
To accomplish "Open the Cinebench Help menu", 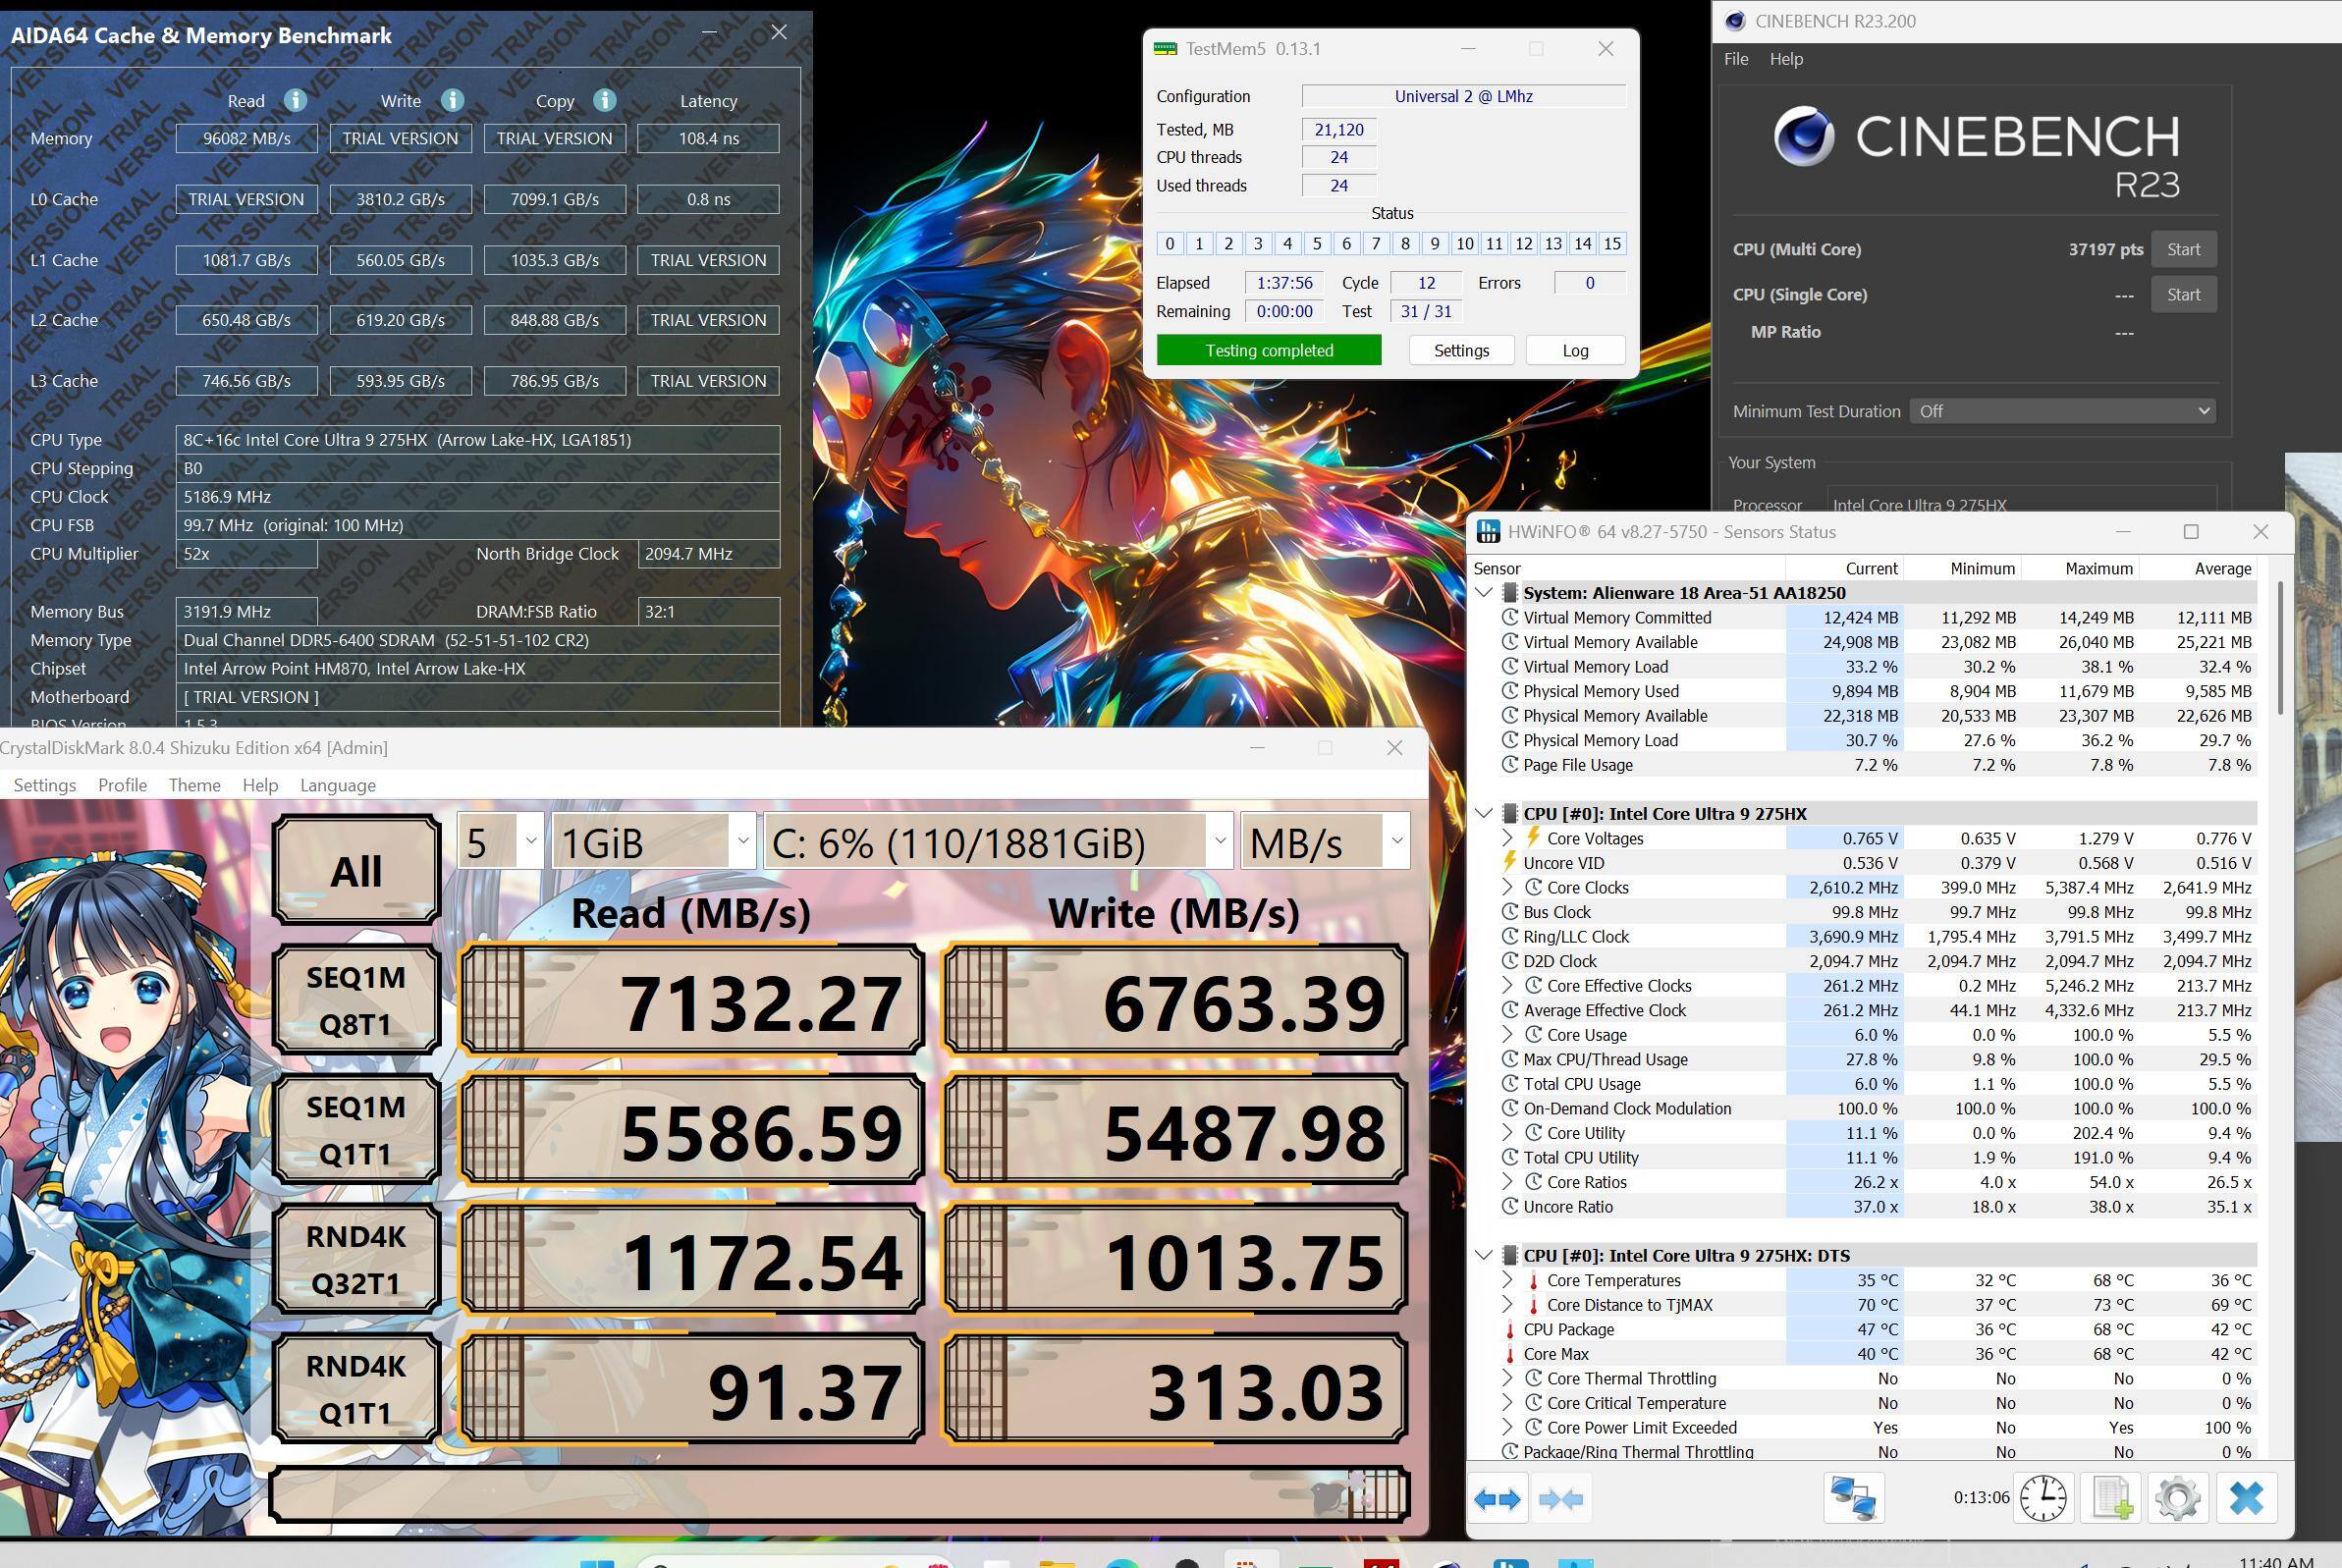I will coord(1785,59).
